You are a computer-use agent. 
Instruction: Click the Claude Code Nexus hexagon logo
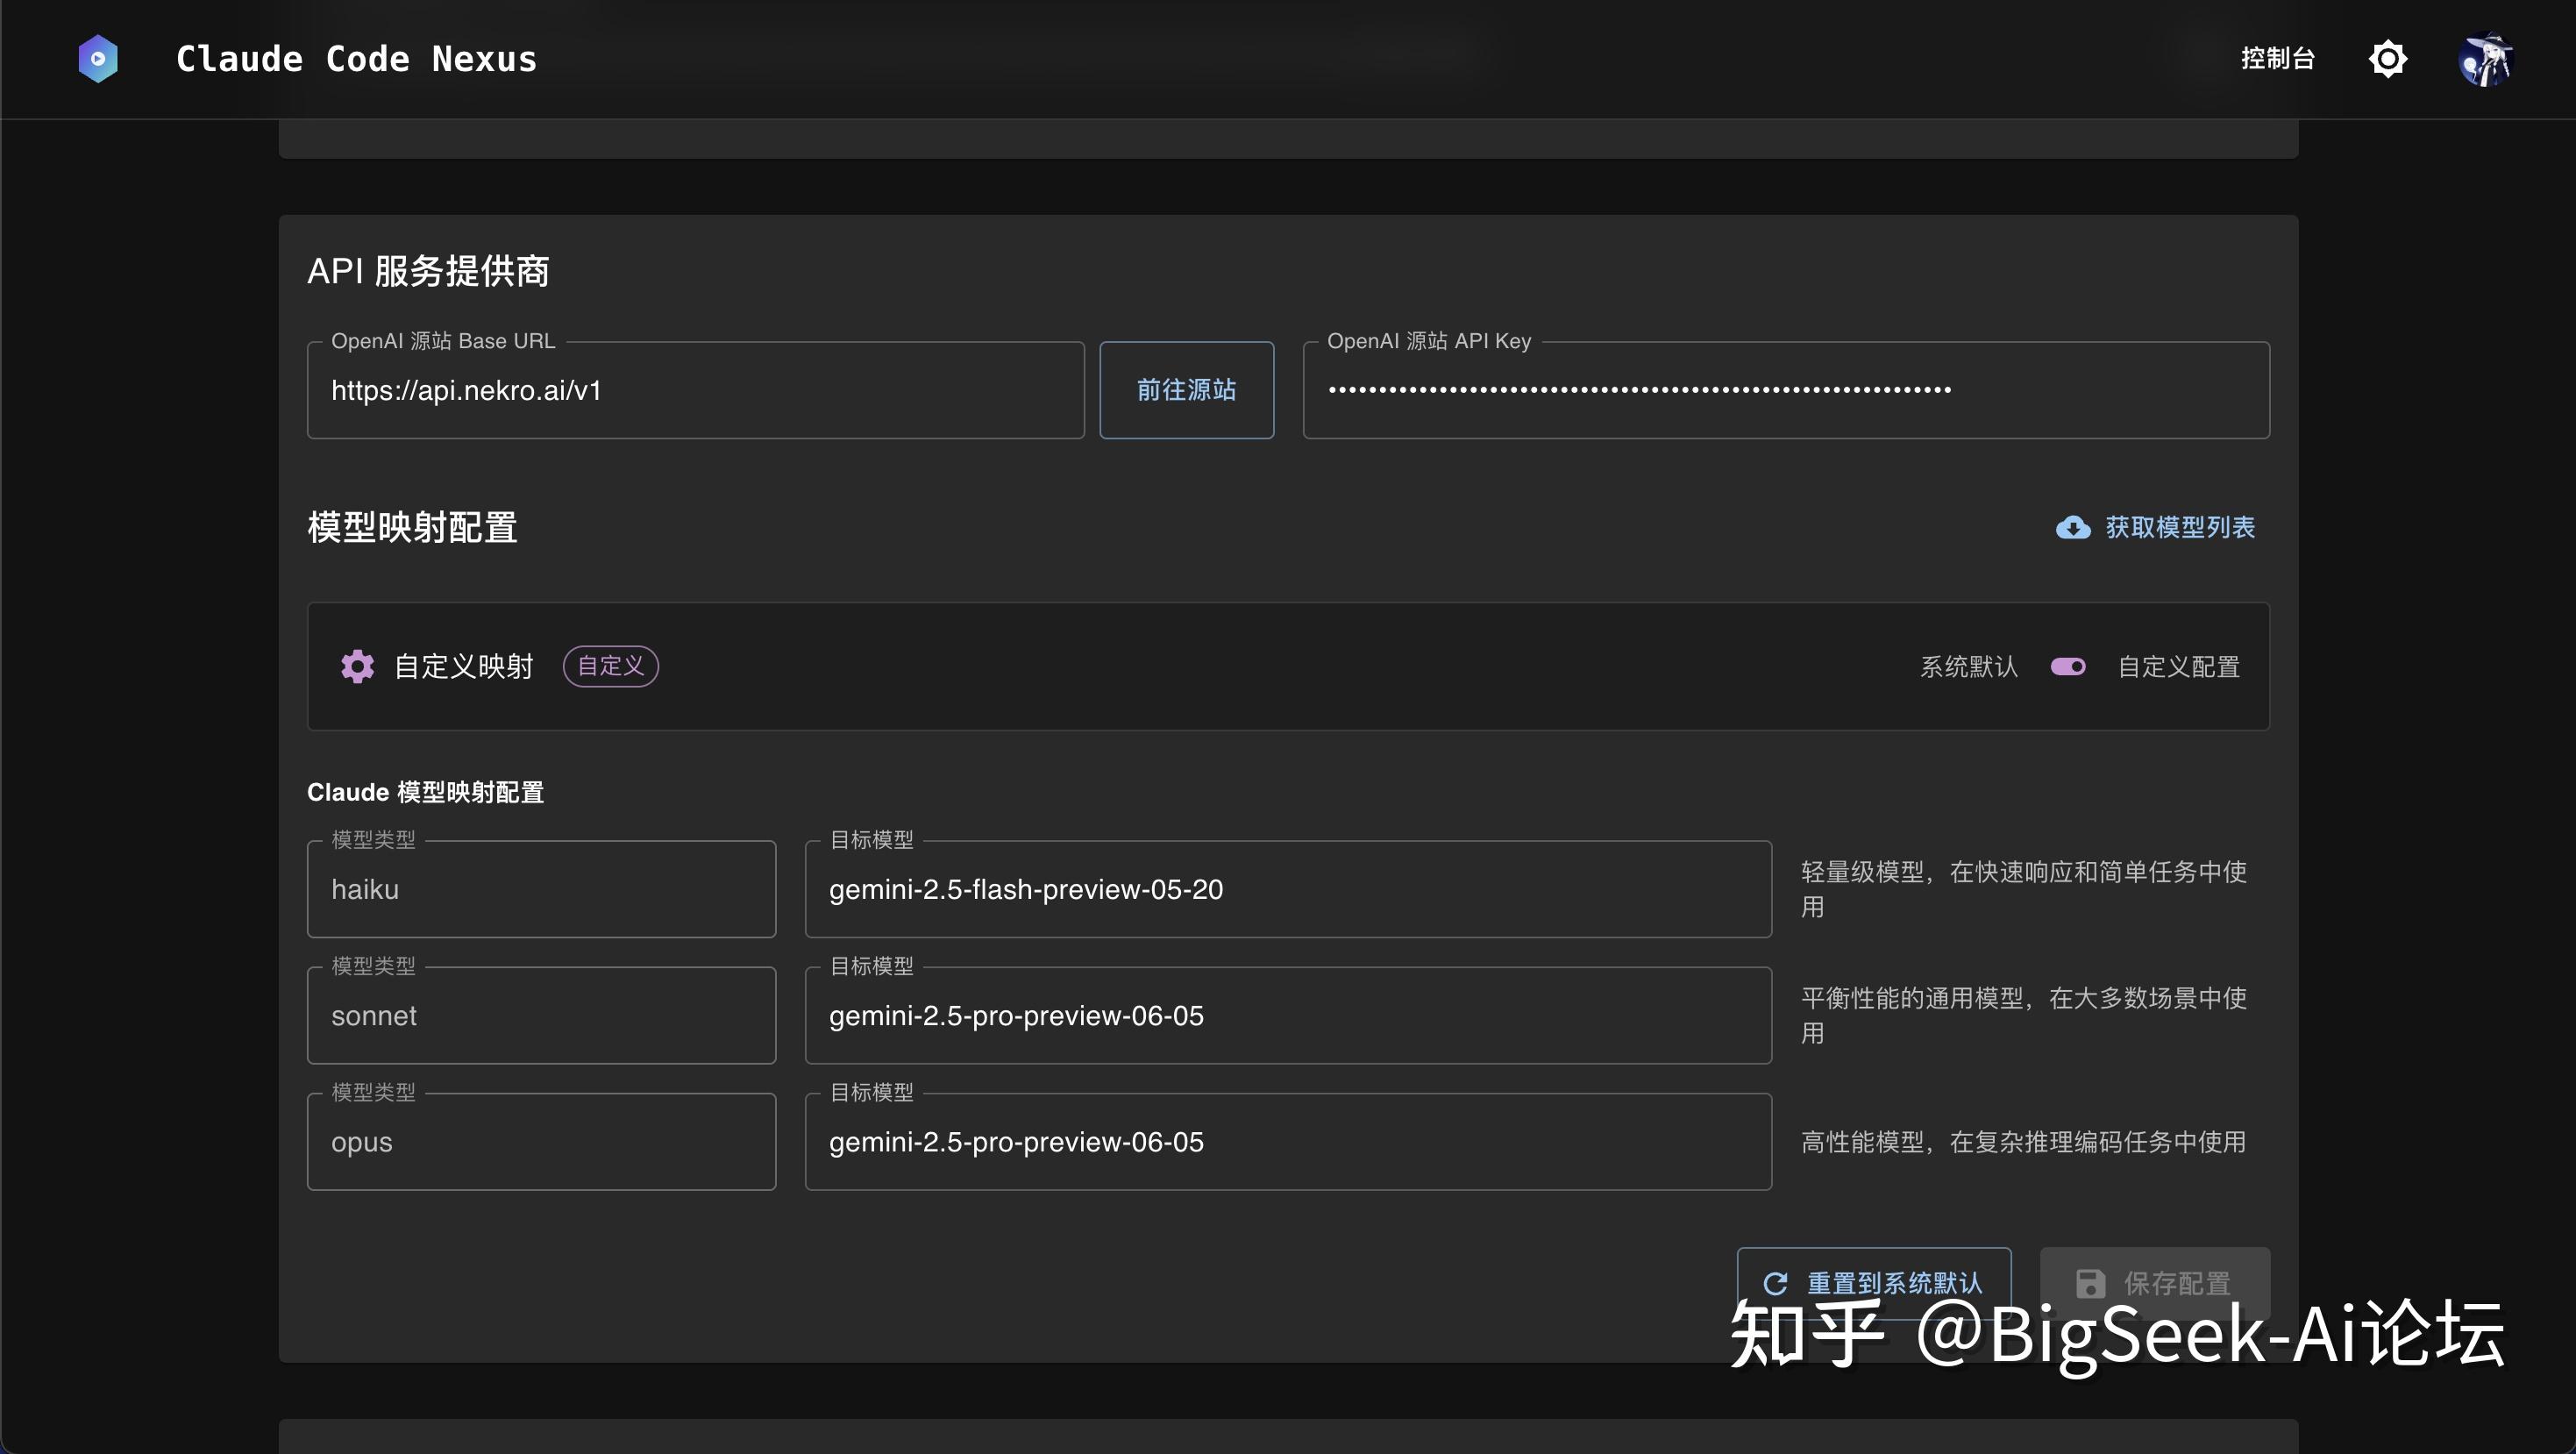point(98,59)
